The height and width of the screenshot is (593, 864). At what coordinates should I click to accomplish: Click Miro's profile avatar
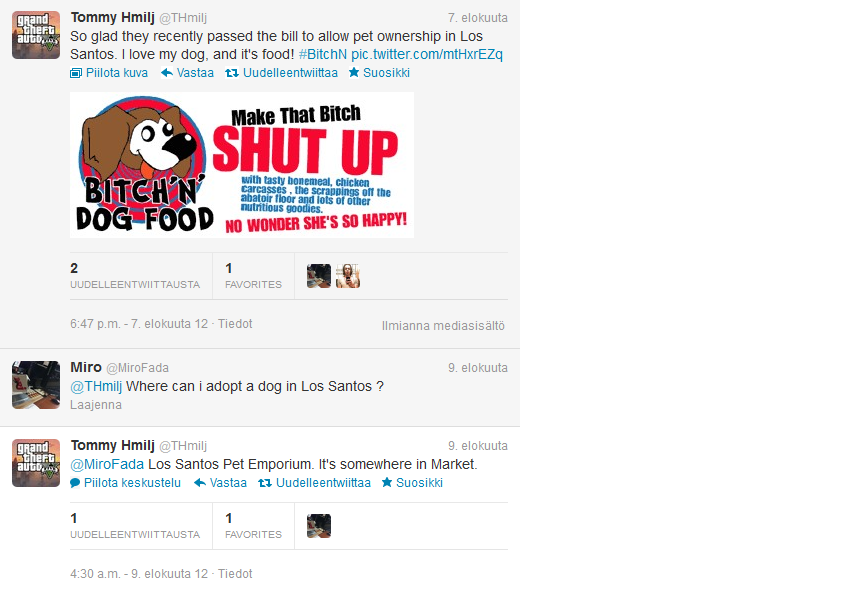click(x=36, y=385)
